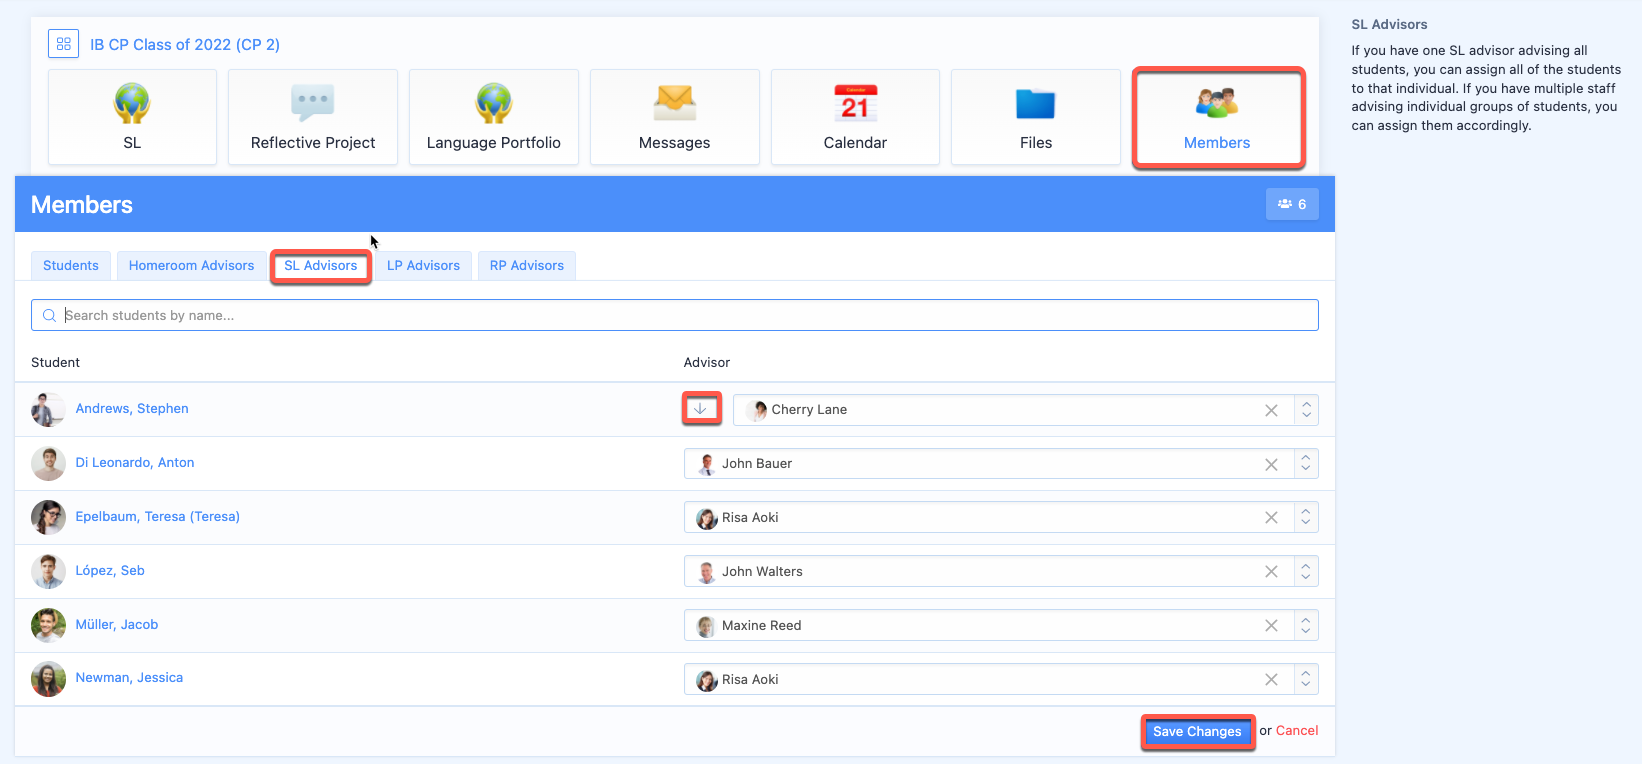The width and height of the screenshot is (1642, 764).
Task: Expand advisor dropdown for Müller, Jacob
Action: (x=1306, y=626)
